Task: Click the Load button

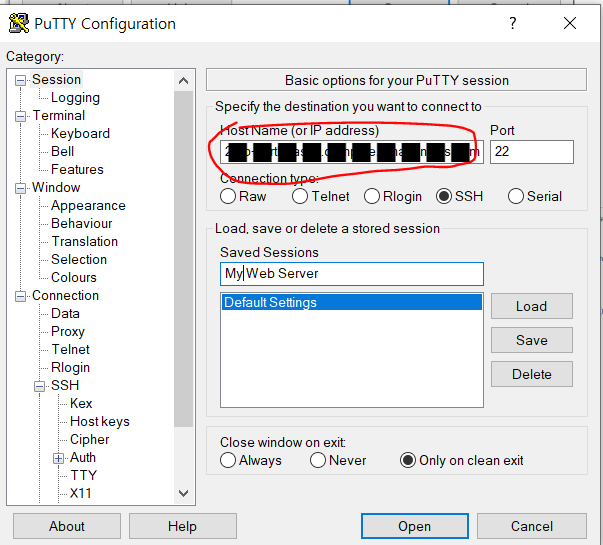Action: pos(531,306)
